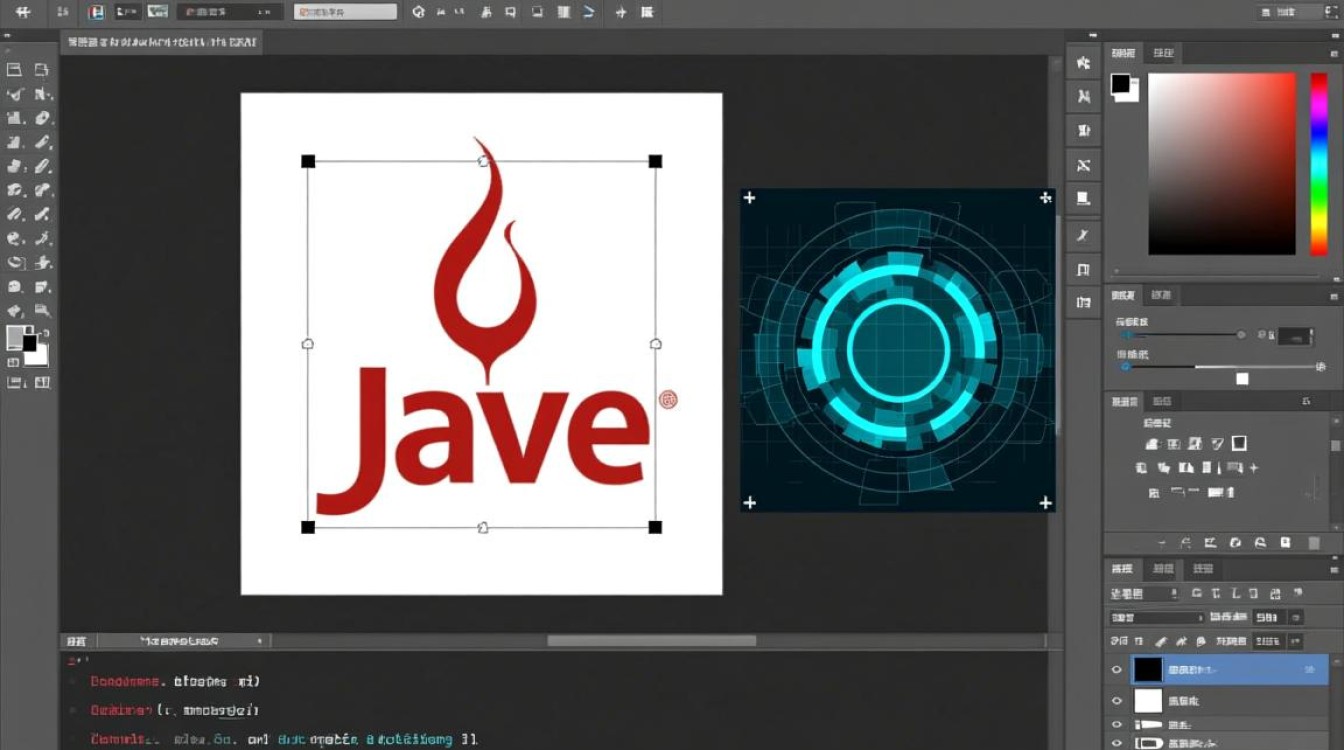This screenshot has width=1344, height=750.
Task: Click the bottom icon in the collapsed panel dock
Action: coord(1083,302)
